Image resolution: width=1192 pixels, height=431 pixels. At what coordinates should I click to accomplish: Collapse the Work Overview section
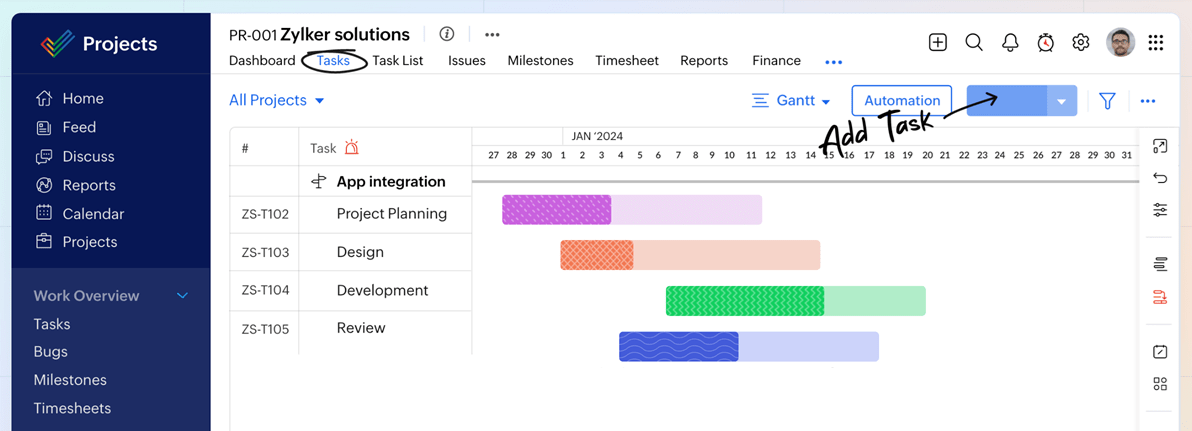182,296
